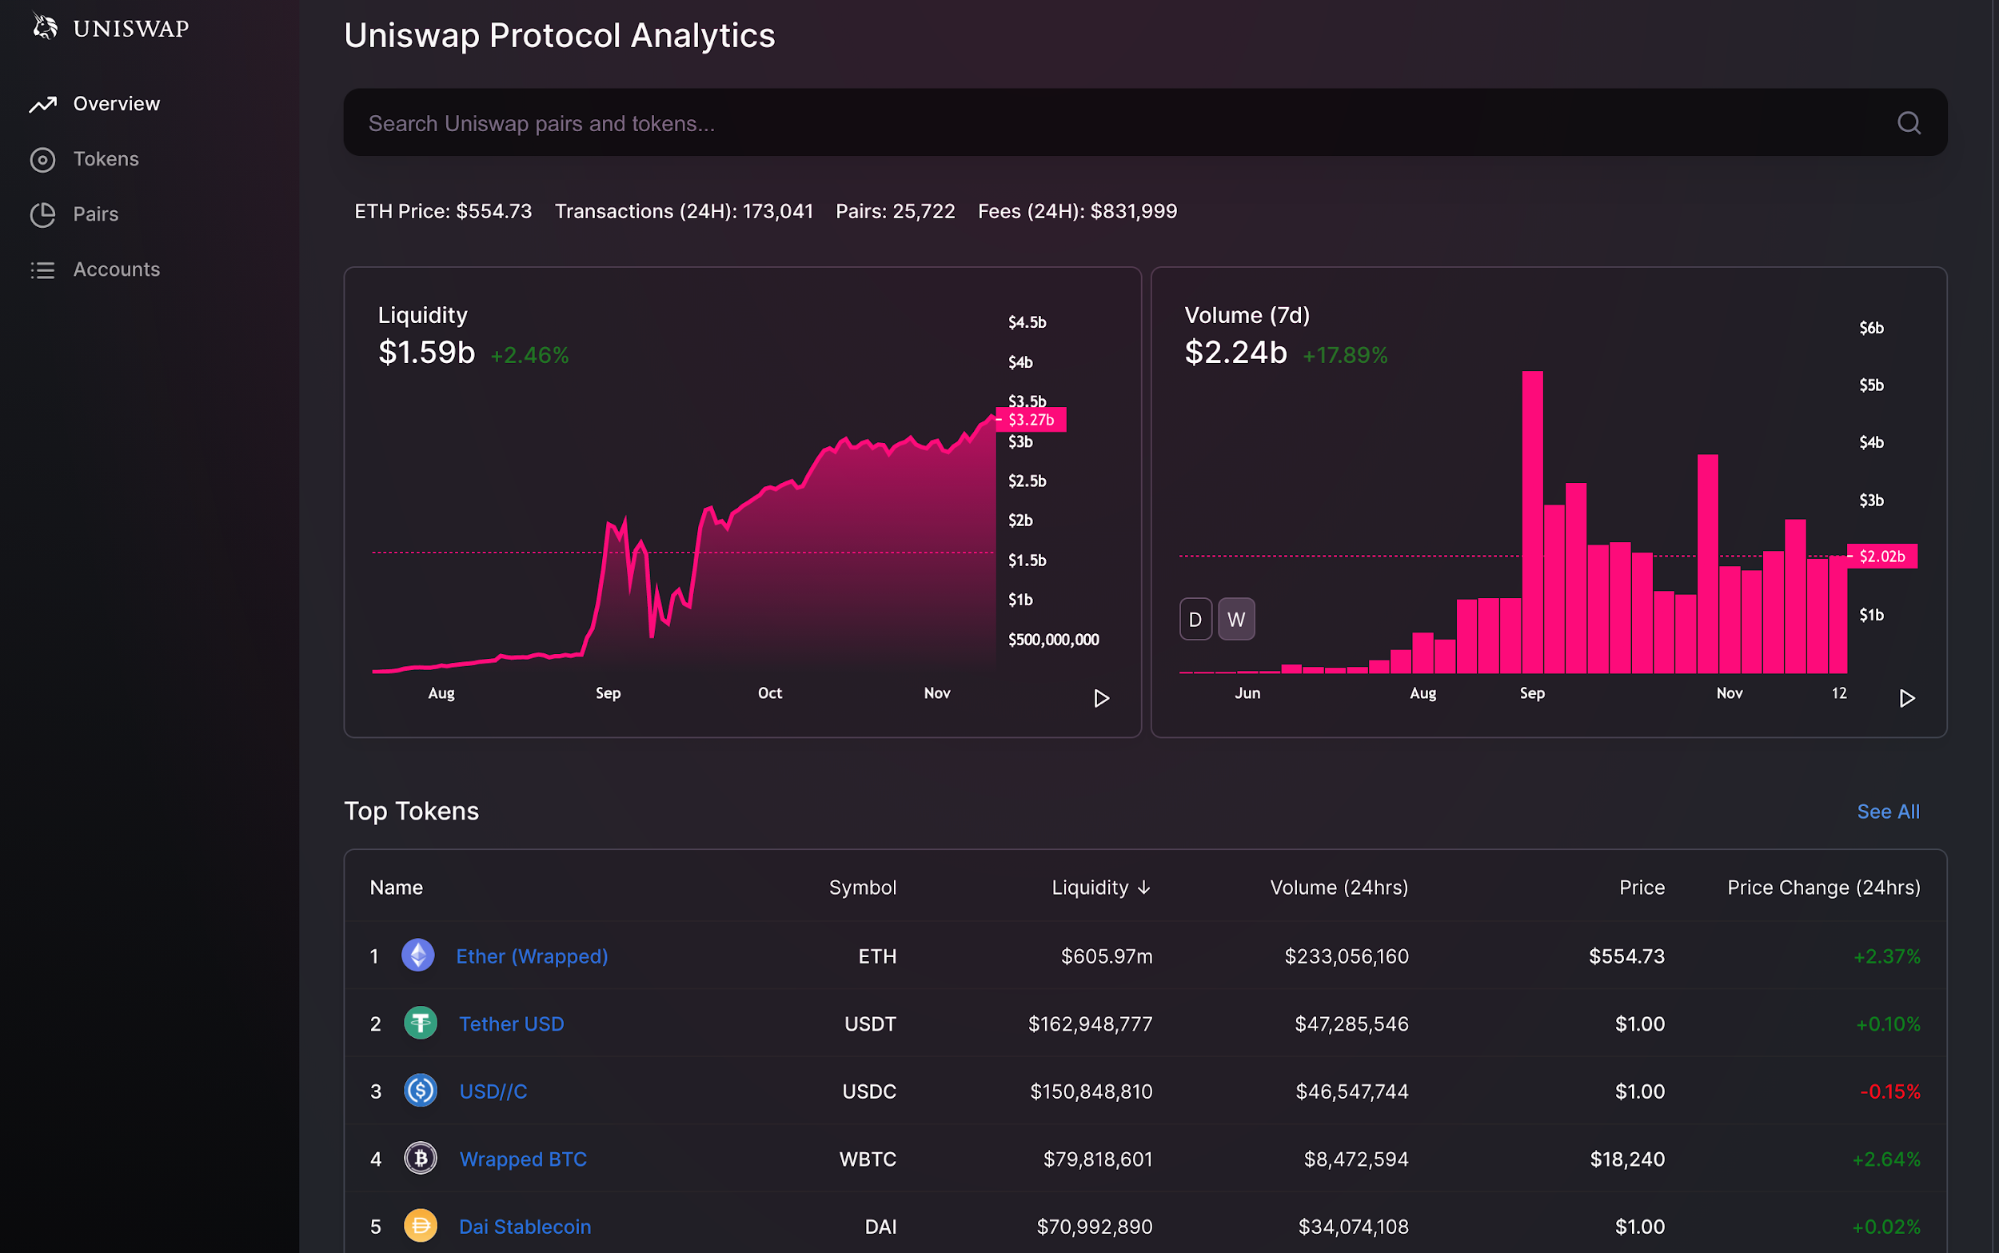Click the Accounts list icon
This screenshot has height=1253, width=1999.
pyautogui.click(x=43, y=270)
